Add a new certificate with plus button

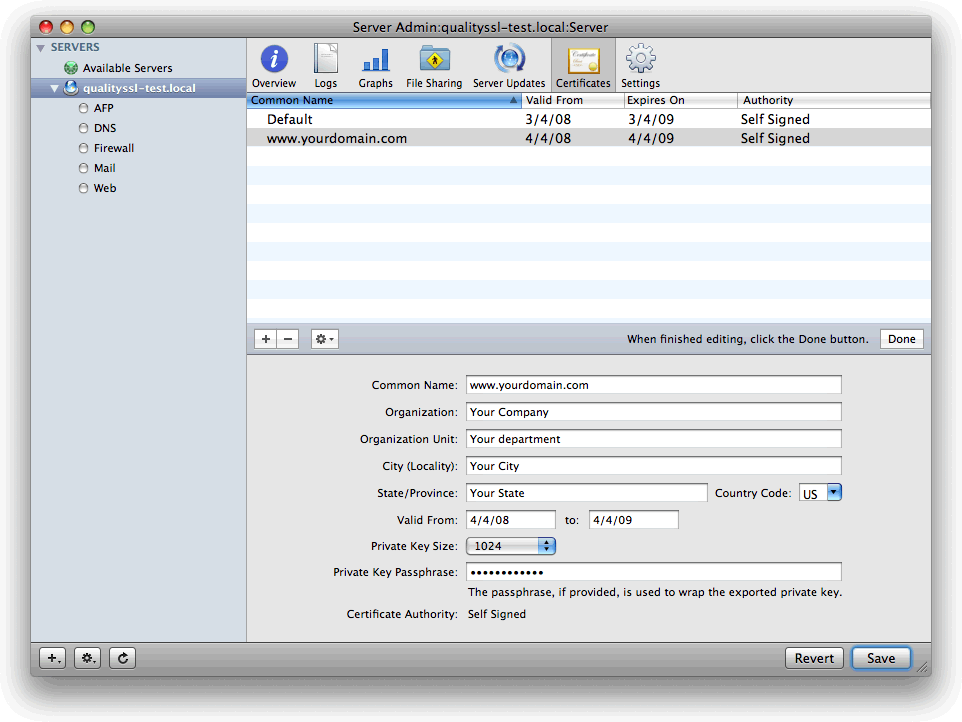[265, 339]
